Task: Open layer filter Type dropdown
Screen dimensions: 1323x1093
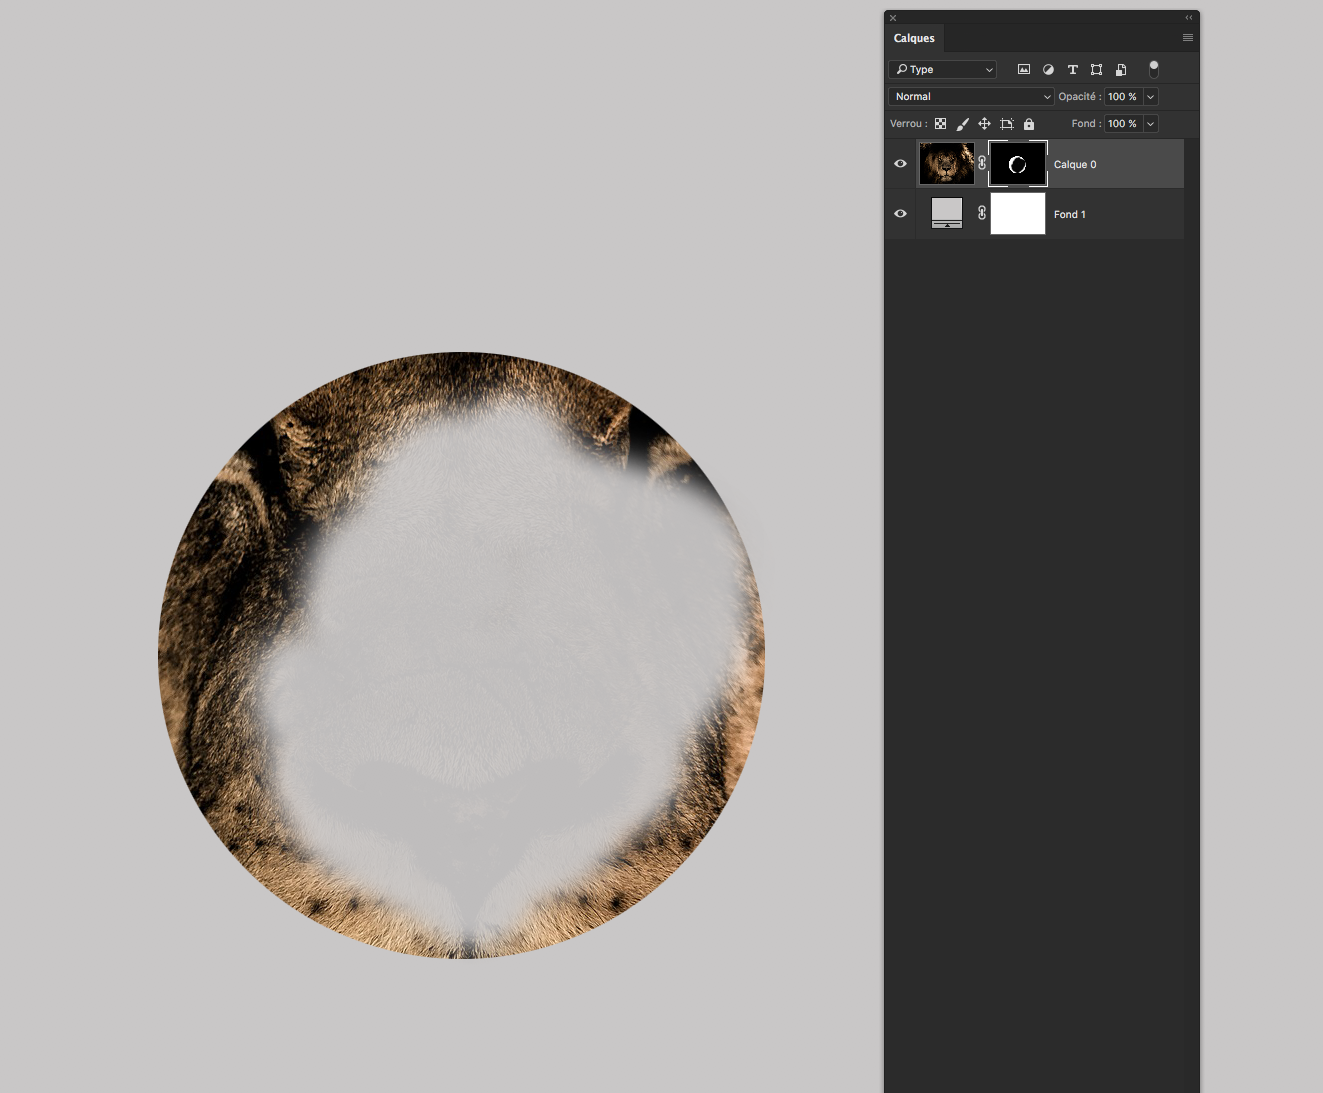Action: 942,69
